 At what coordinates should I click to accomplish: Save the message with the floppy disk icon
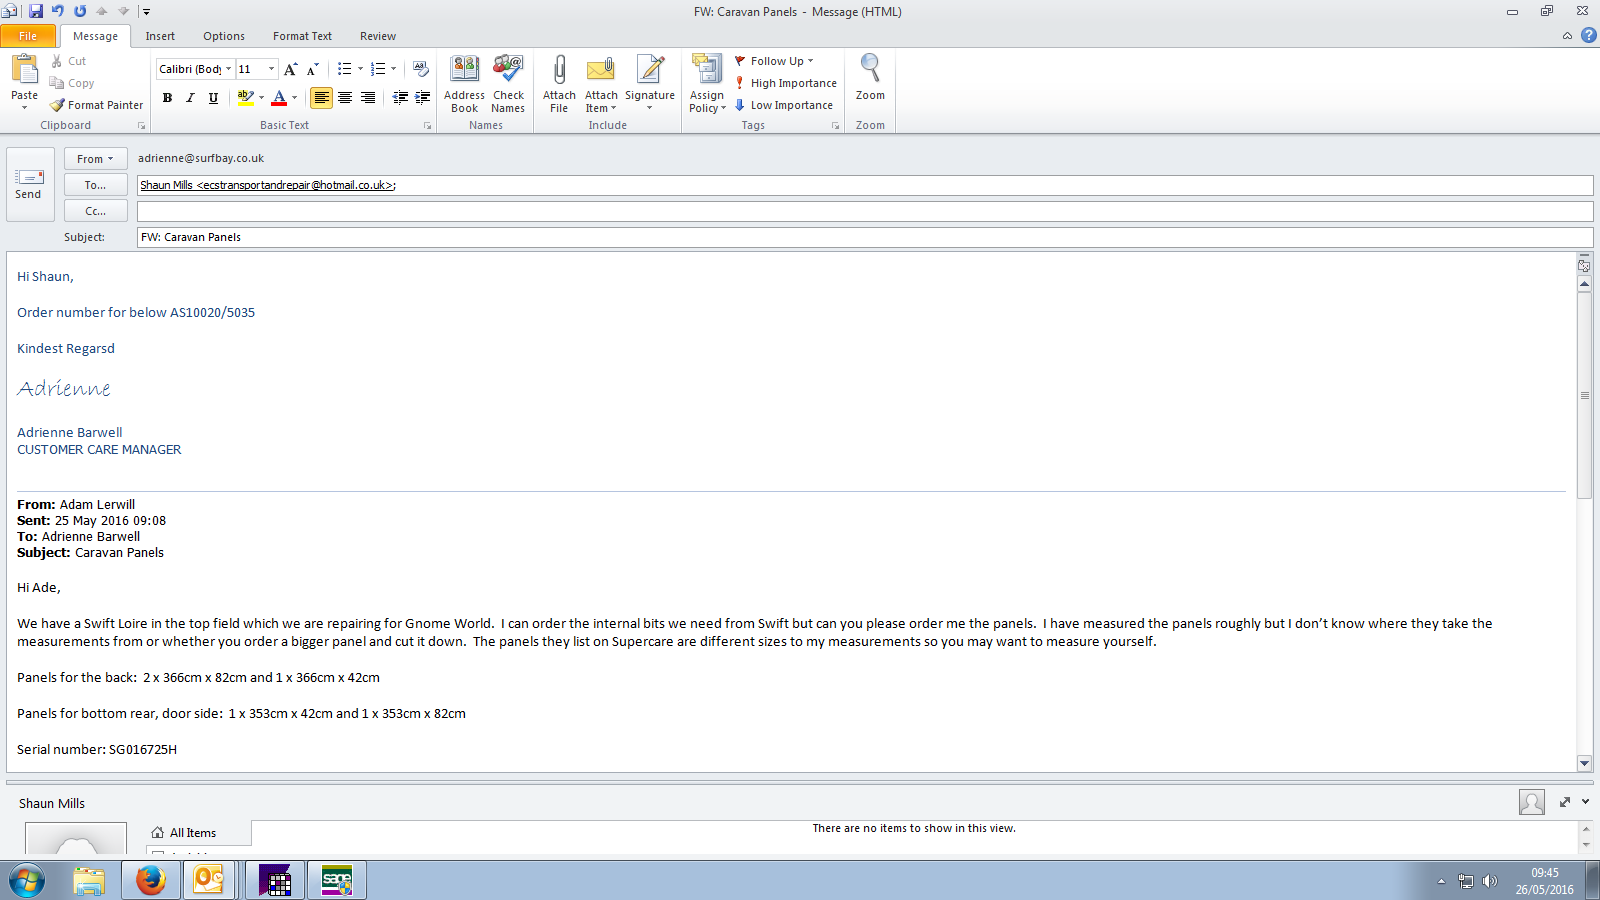pyautogui.click(x=36, y=11)
